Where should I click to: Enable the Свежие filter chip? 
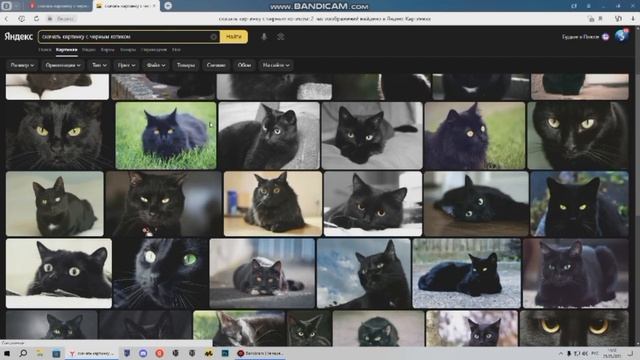[216, 65]
